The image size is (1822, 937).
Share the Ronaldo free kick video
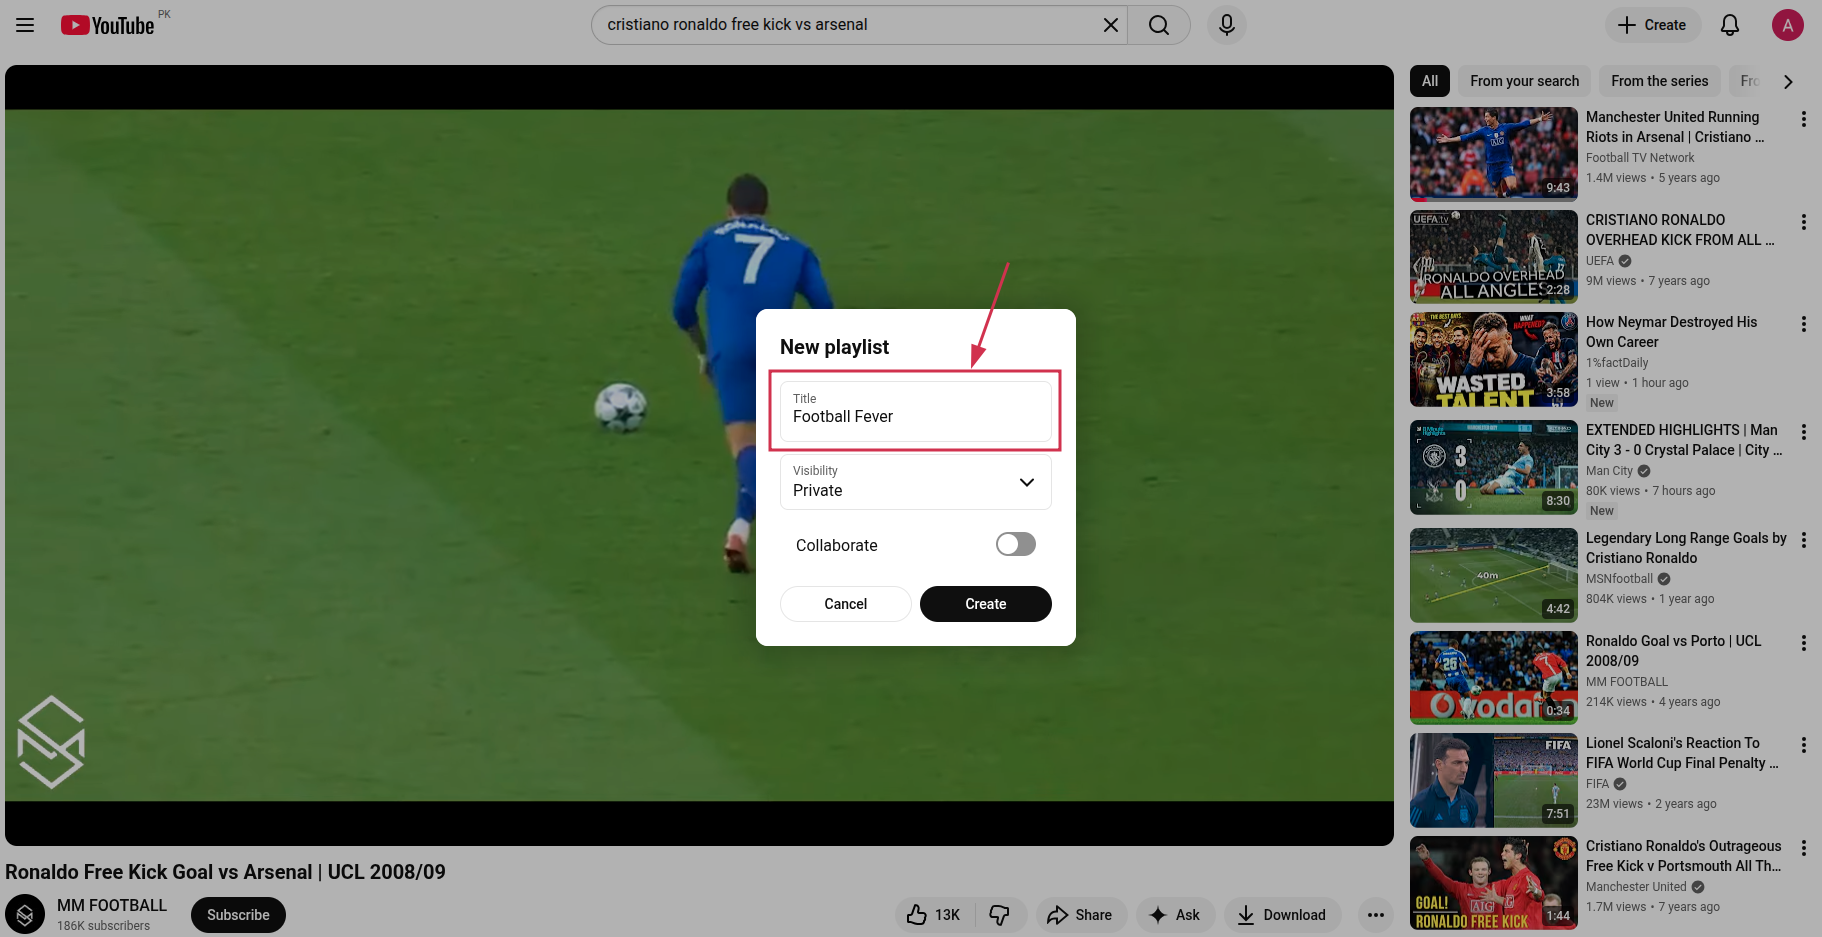tap(1081, 915)
